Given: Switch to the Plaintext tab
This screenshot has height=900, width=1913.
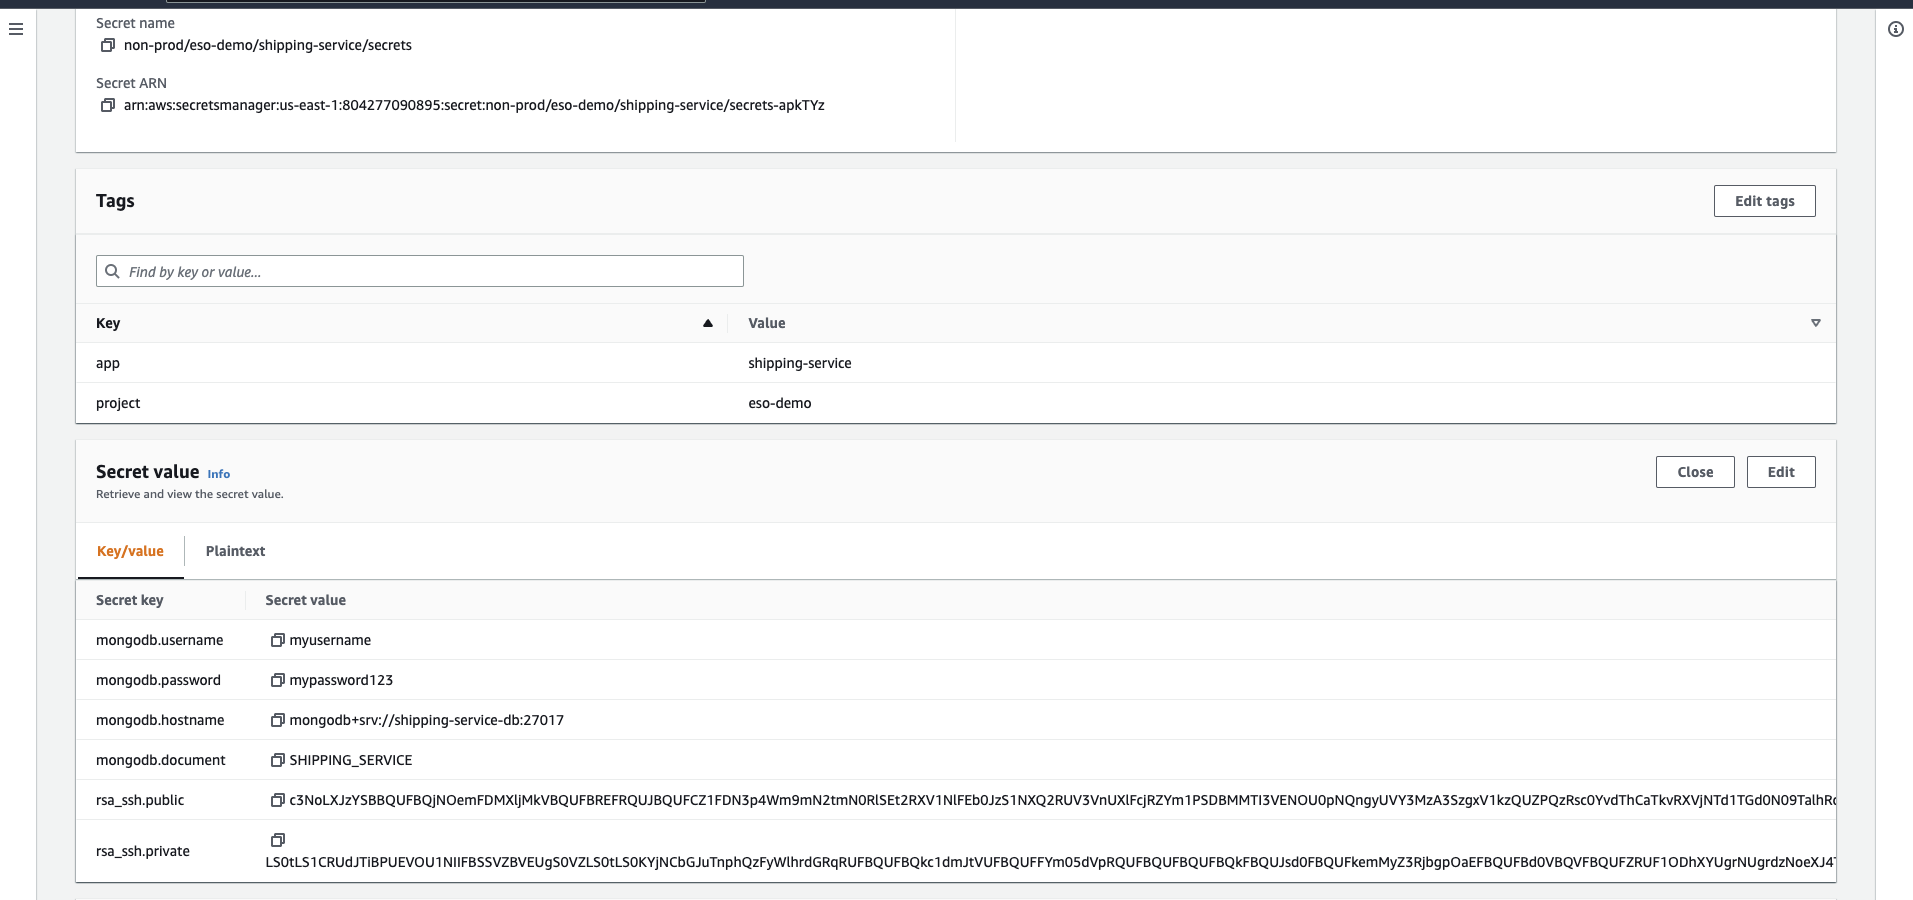Looking at the screenshot, I should click(235, 551).
